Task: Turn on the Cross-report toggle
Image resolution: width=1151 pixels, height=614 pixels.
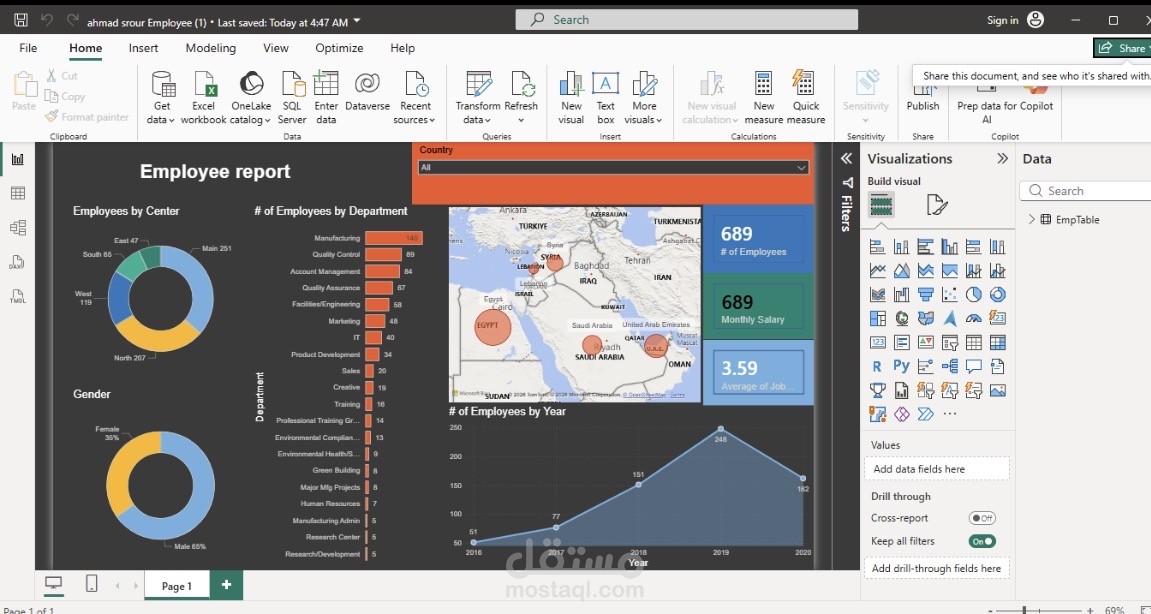Action: pos(982,519)
